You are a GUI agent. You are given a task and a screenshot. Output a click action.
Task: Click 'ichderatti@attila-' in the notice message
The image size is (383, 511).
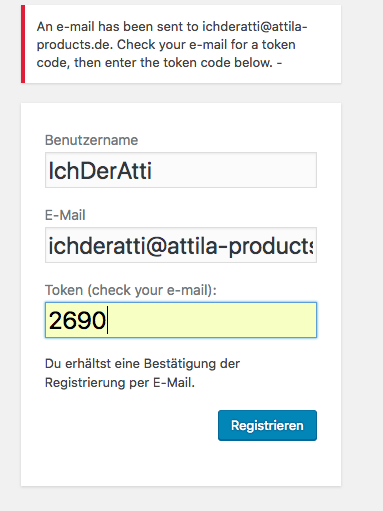(255, 27)
